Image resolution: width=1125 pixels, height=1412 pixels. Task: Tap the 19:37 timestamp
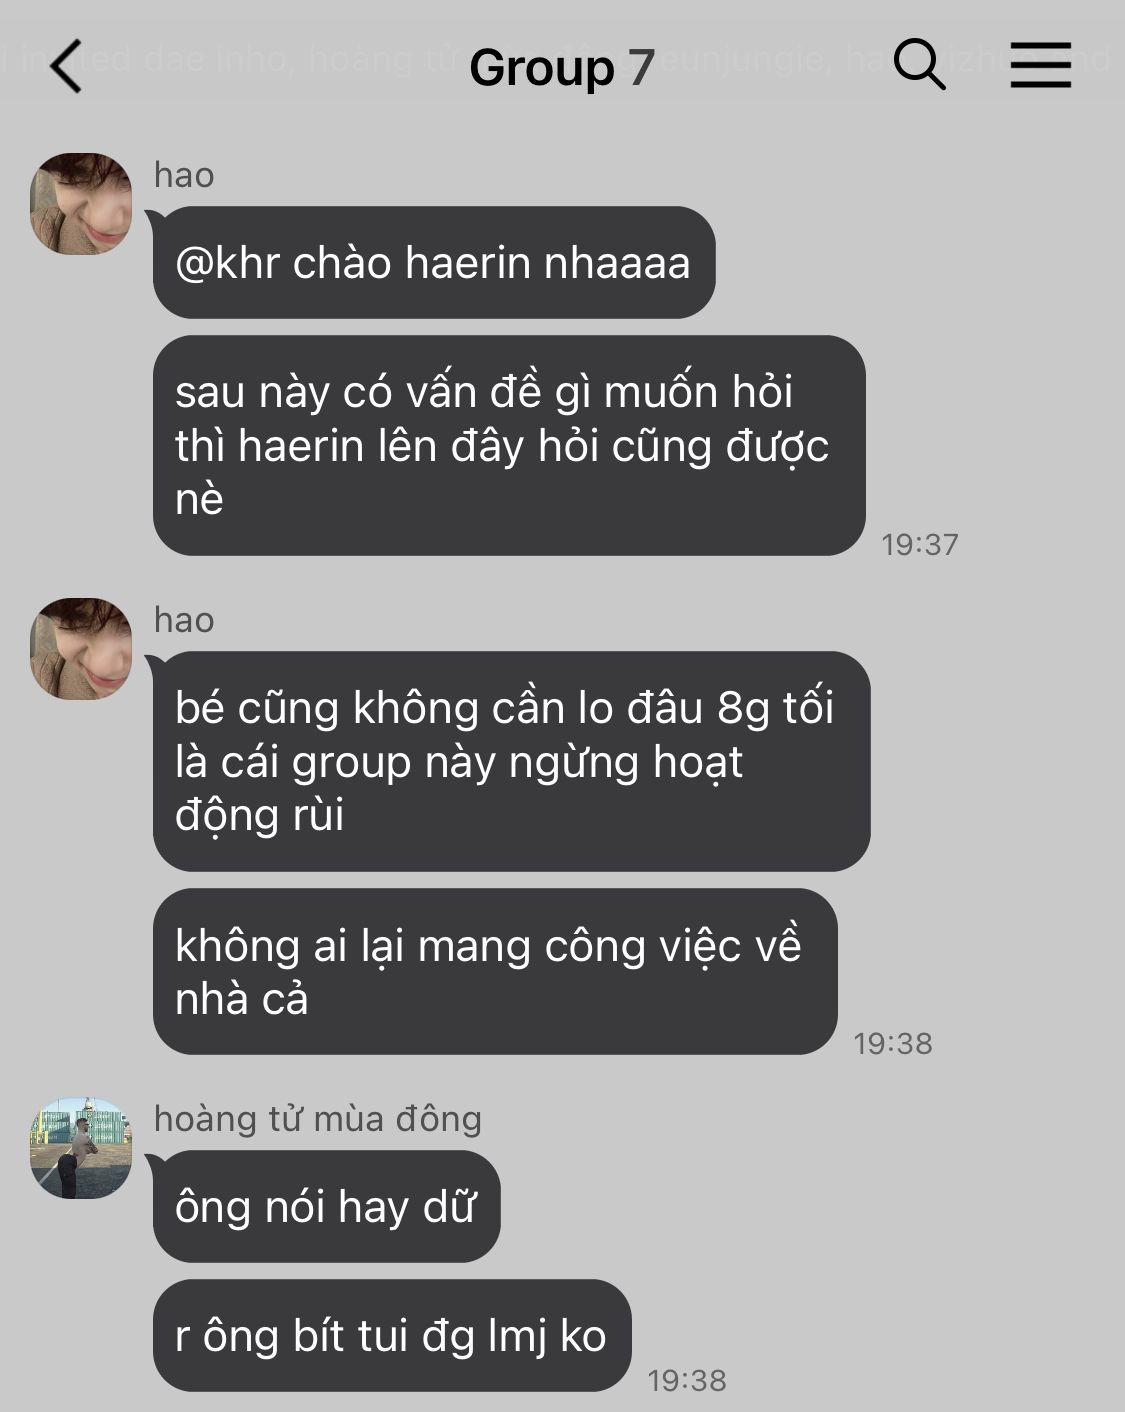(x=919, y=544)
